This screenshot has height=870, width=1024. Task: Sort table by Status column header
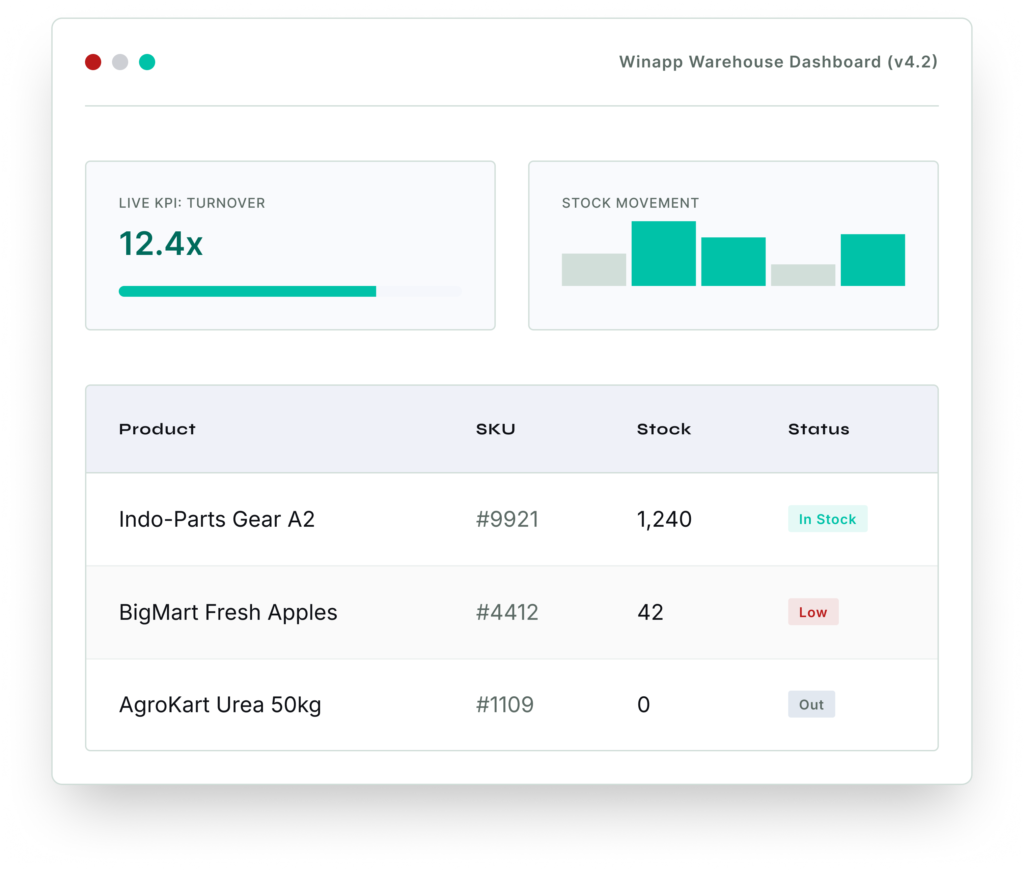pos(818,429)
